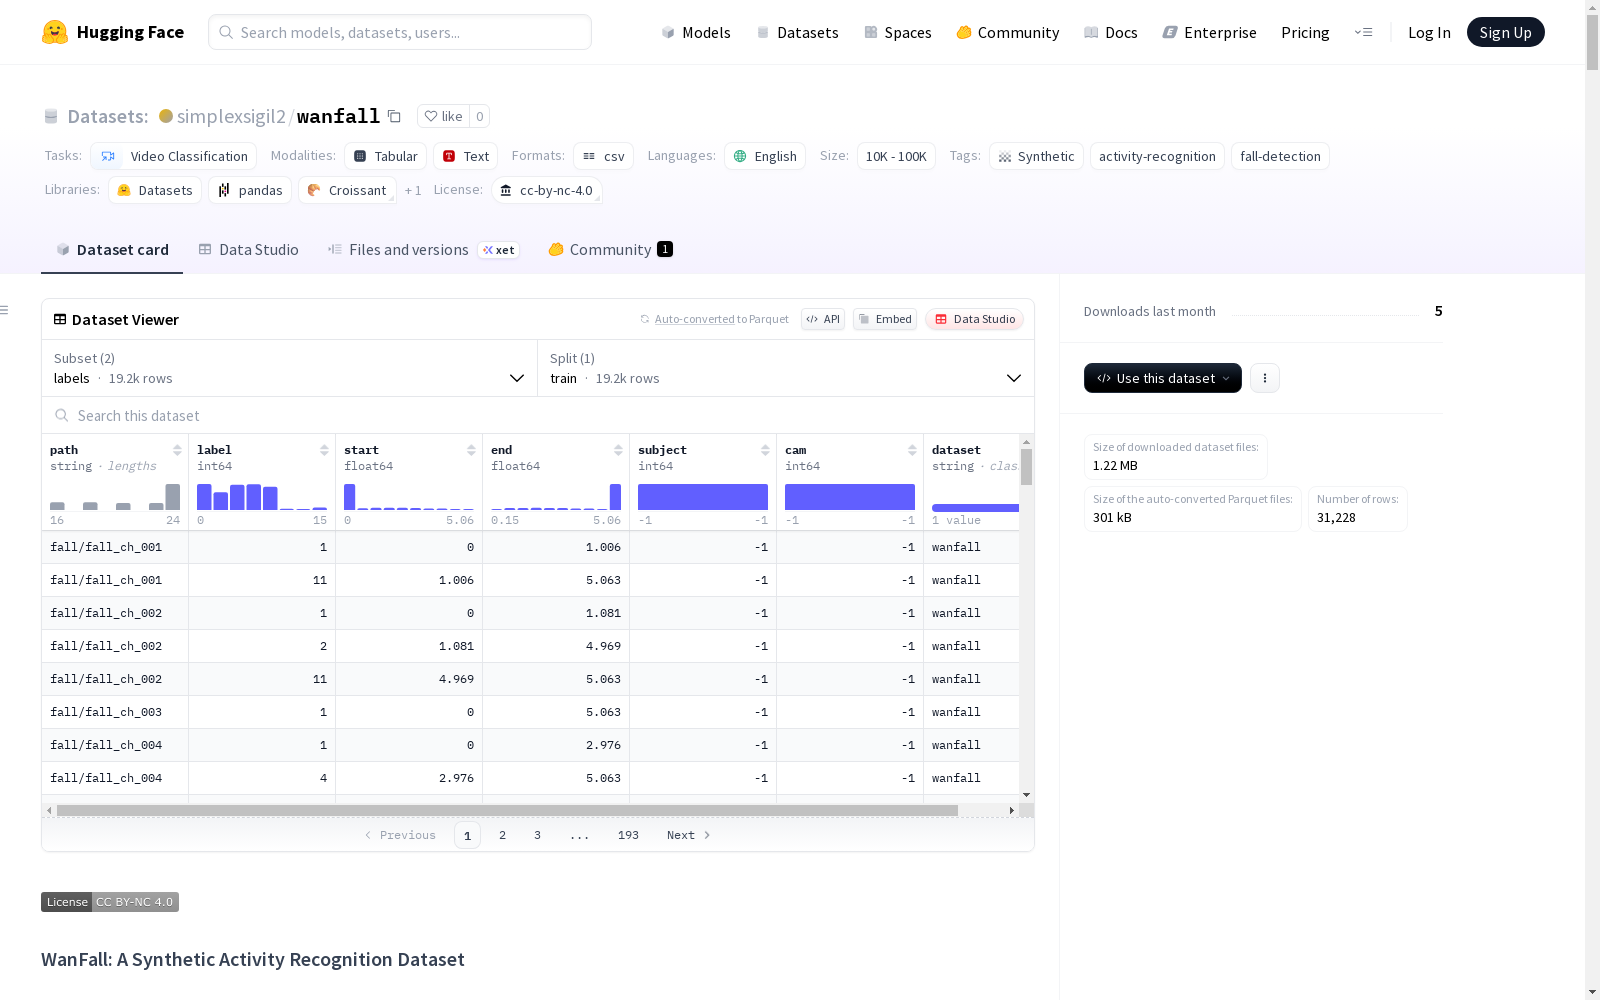Click the activity-recognition tag
1600x1000 pixels.
1157,156
